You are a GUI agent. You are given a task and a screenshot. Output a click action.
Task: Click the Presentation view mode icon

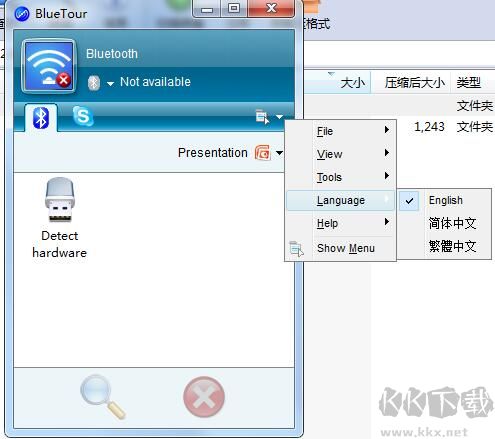263,153
